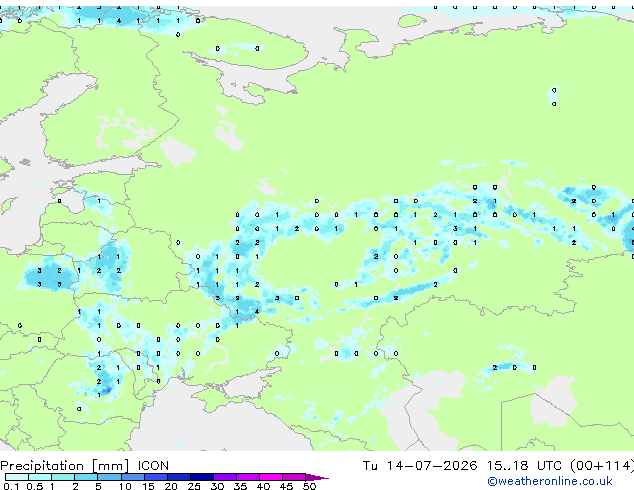Click the 1–2 mm legend swatch

(x=63, y=477)
